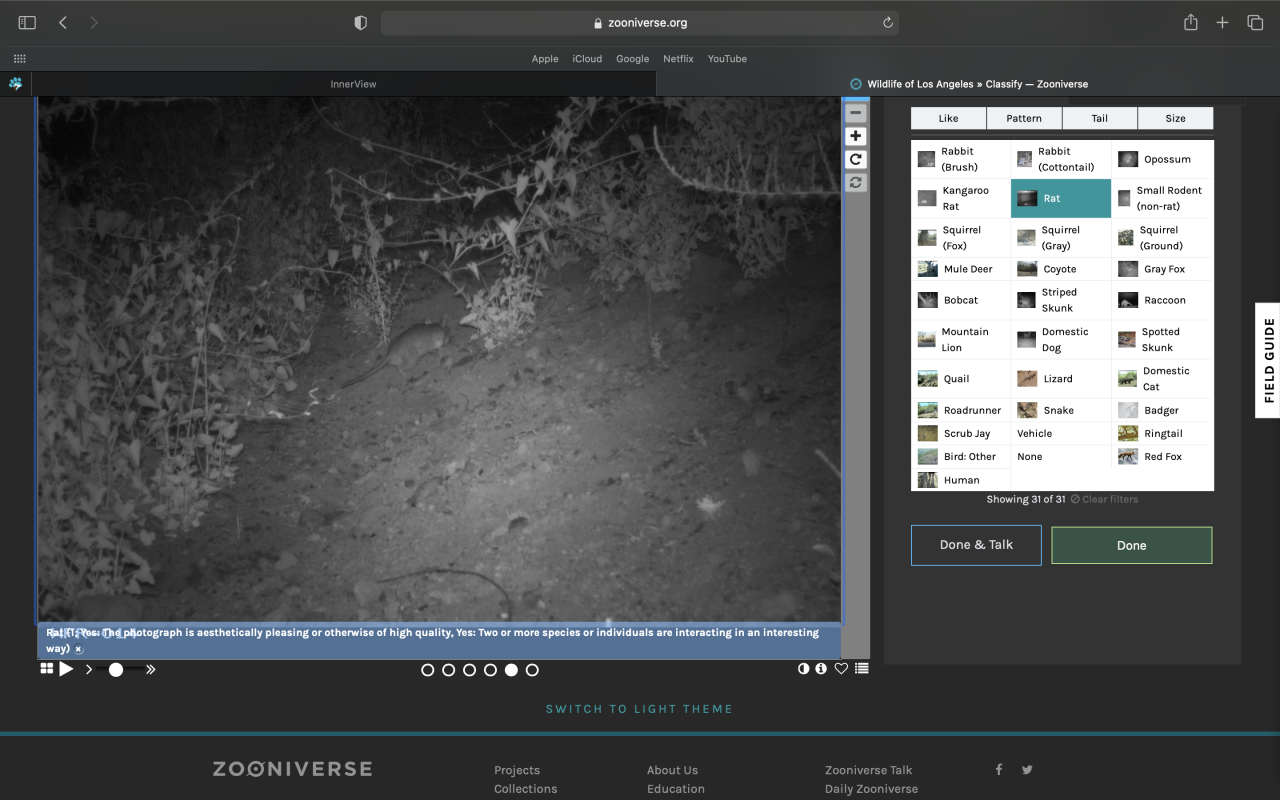
Task: Open the Safari sidebar
Action: (x=27, y=22)
